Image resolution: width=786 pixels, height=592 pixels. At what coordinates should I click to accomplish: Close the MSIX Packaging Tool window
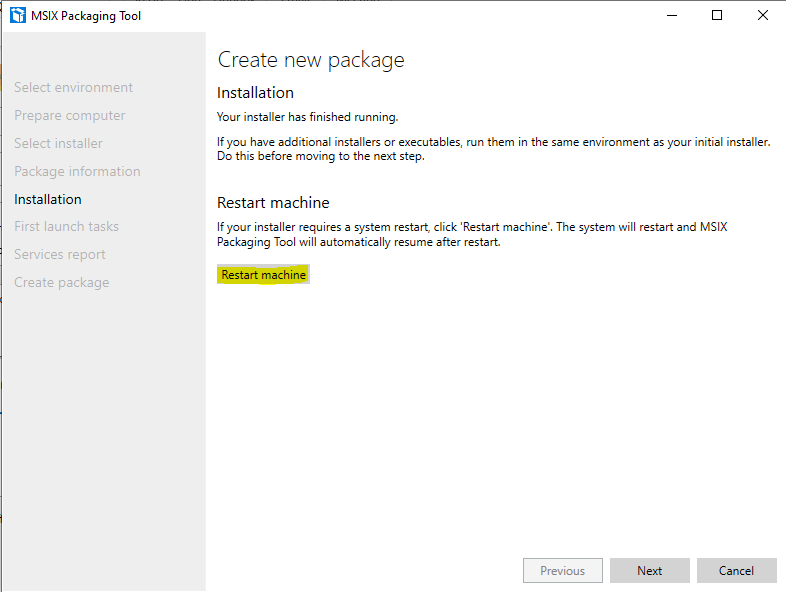(763, 15)
